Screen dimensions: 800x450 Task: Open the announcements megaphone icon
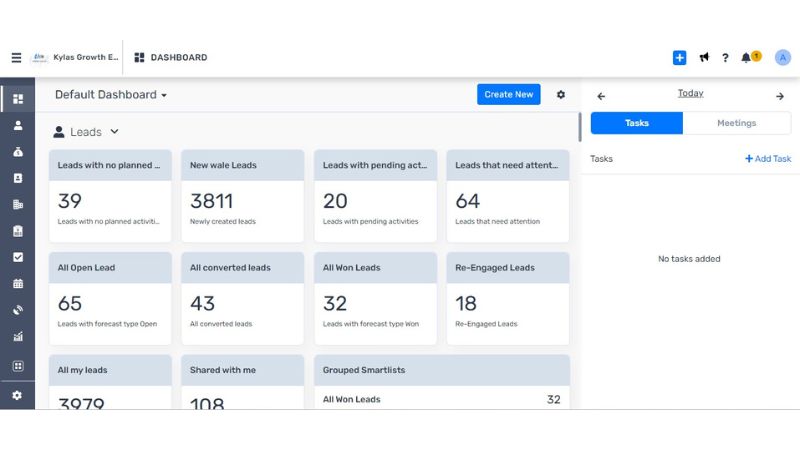704,58
